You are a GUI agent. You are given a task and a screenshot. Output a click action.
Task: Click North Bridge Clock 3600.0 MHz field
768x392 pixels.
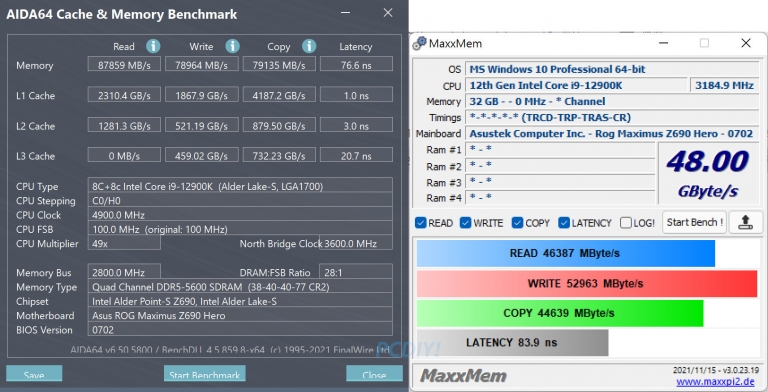pos(356,243)
